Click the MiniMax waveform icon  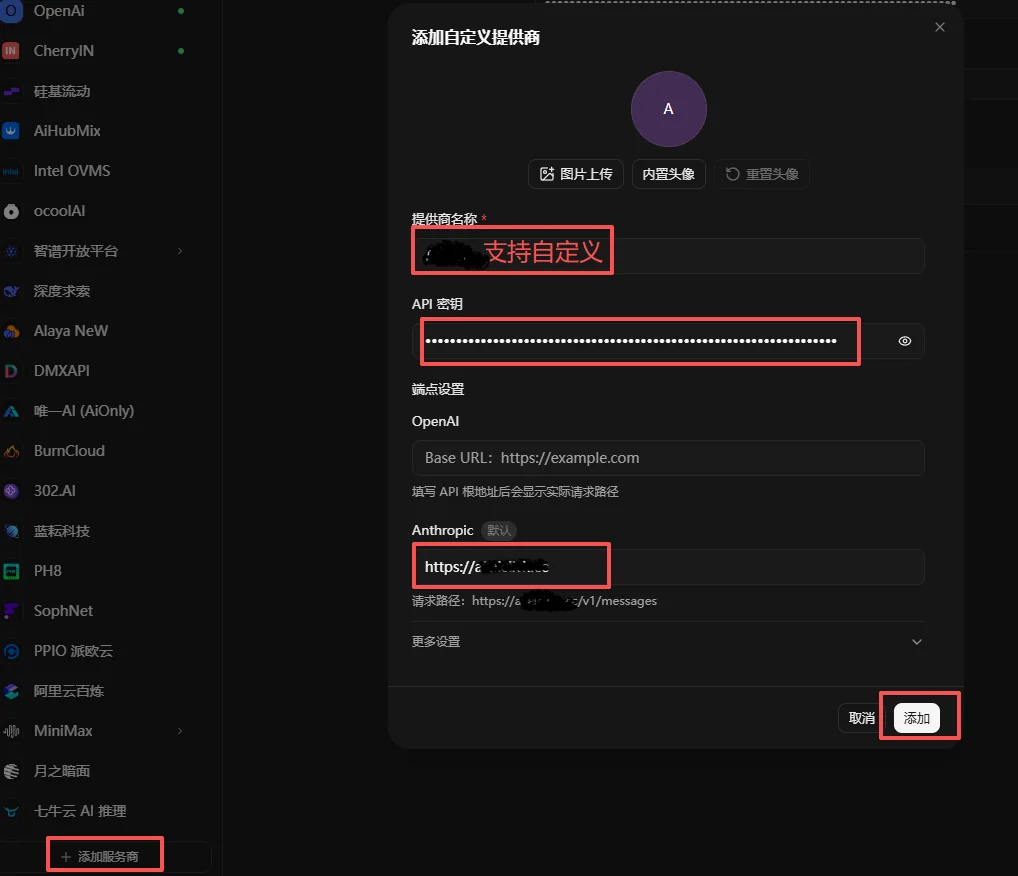[11, 731]
